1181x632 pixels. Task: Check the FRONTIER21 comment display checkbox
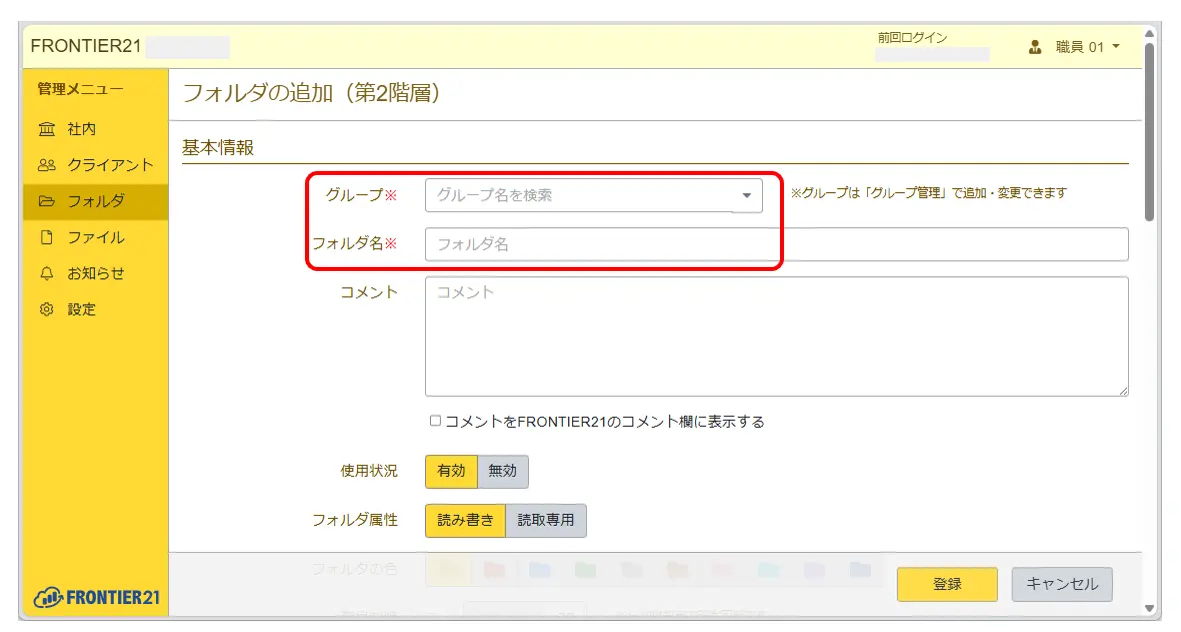point(435,421)
